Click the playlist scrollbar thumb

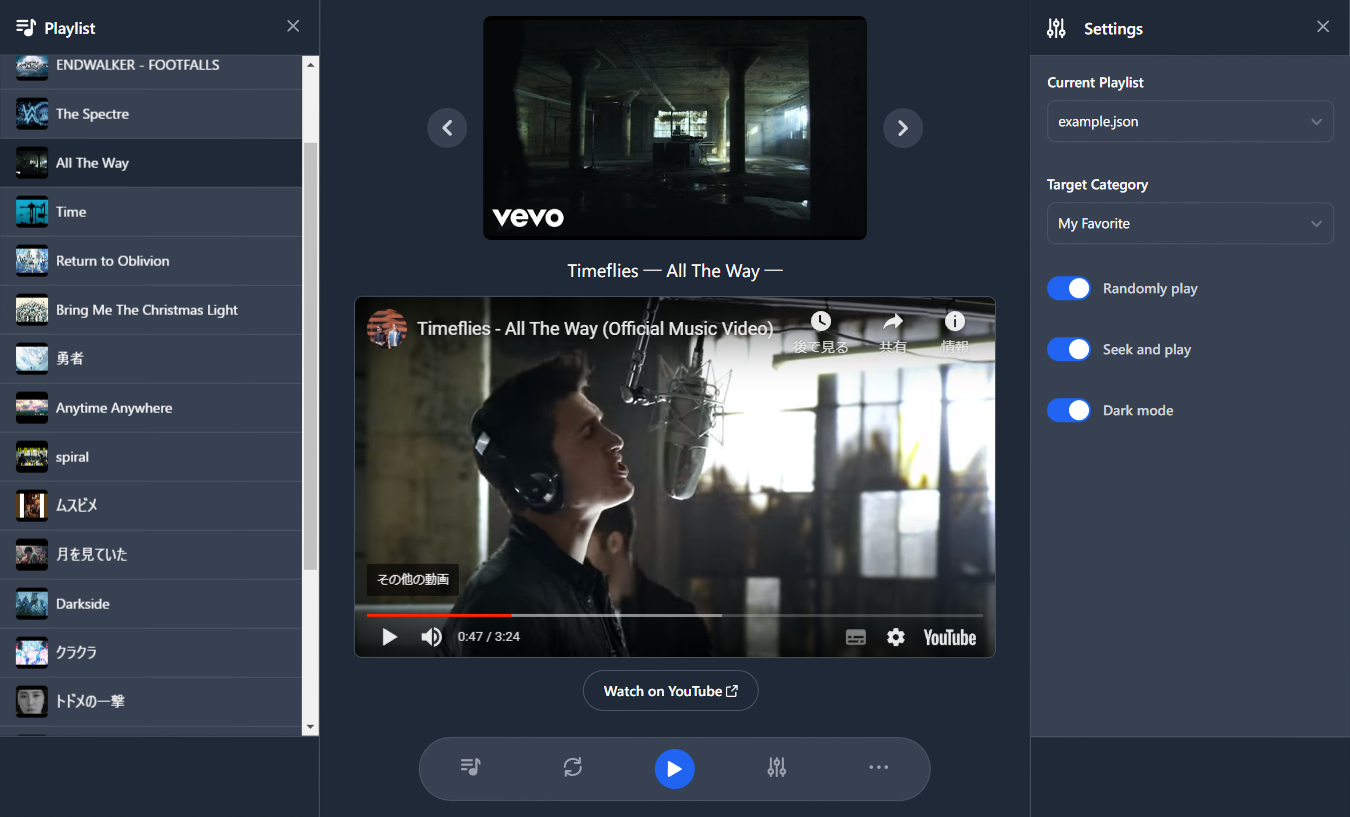click(310, 356)
